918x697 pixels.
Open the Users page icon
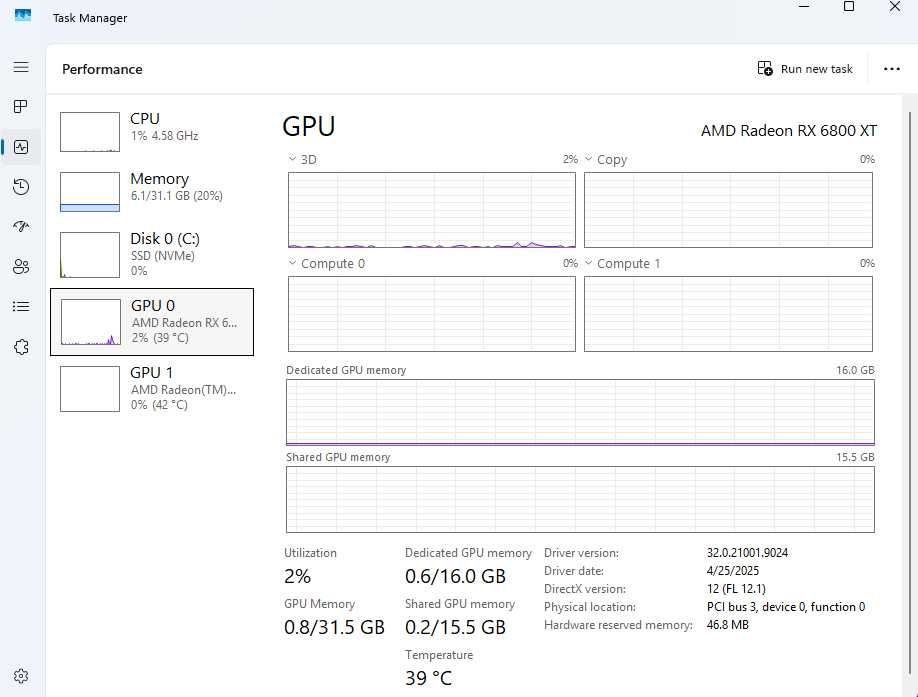point(21,267)
